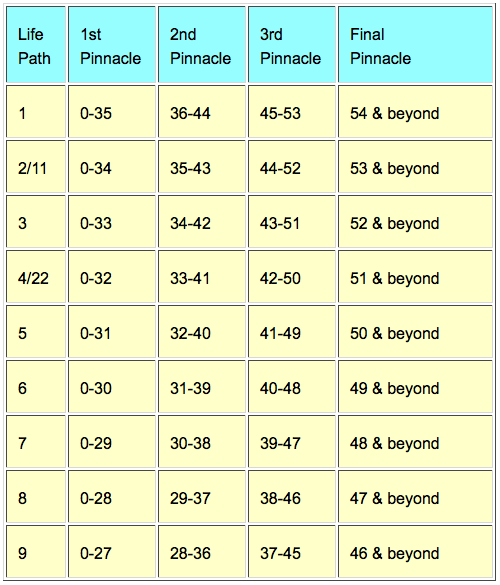Select the 1st Pinnacle header cell
Screen dimensions: 500x585
112,44
